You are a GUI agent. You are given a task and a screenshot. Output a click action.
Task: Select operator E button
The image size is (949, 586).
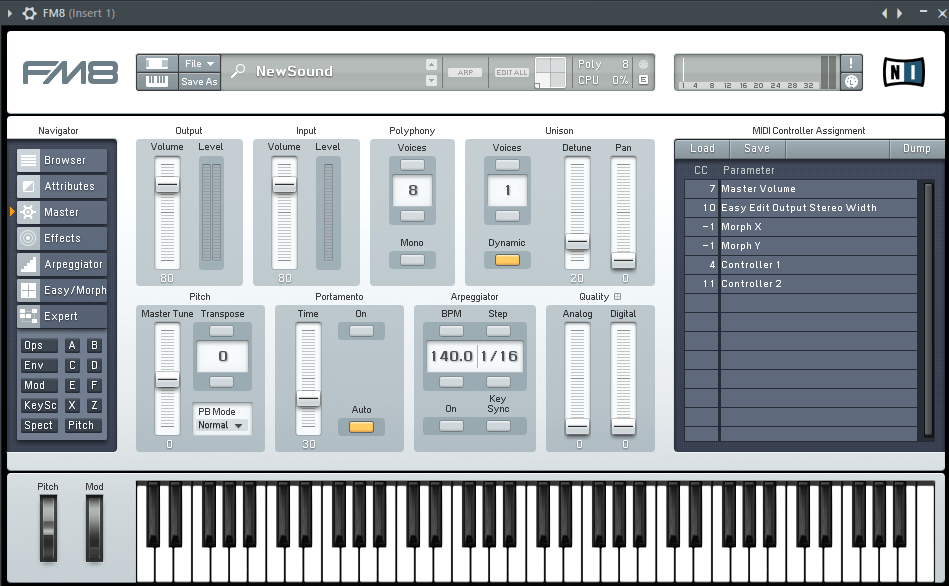tap(72, 386)
